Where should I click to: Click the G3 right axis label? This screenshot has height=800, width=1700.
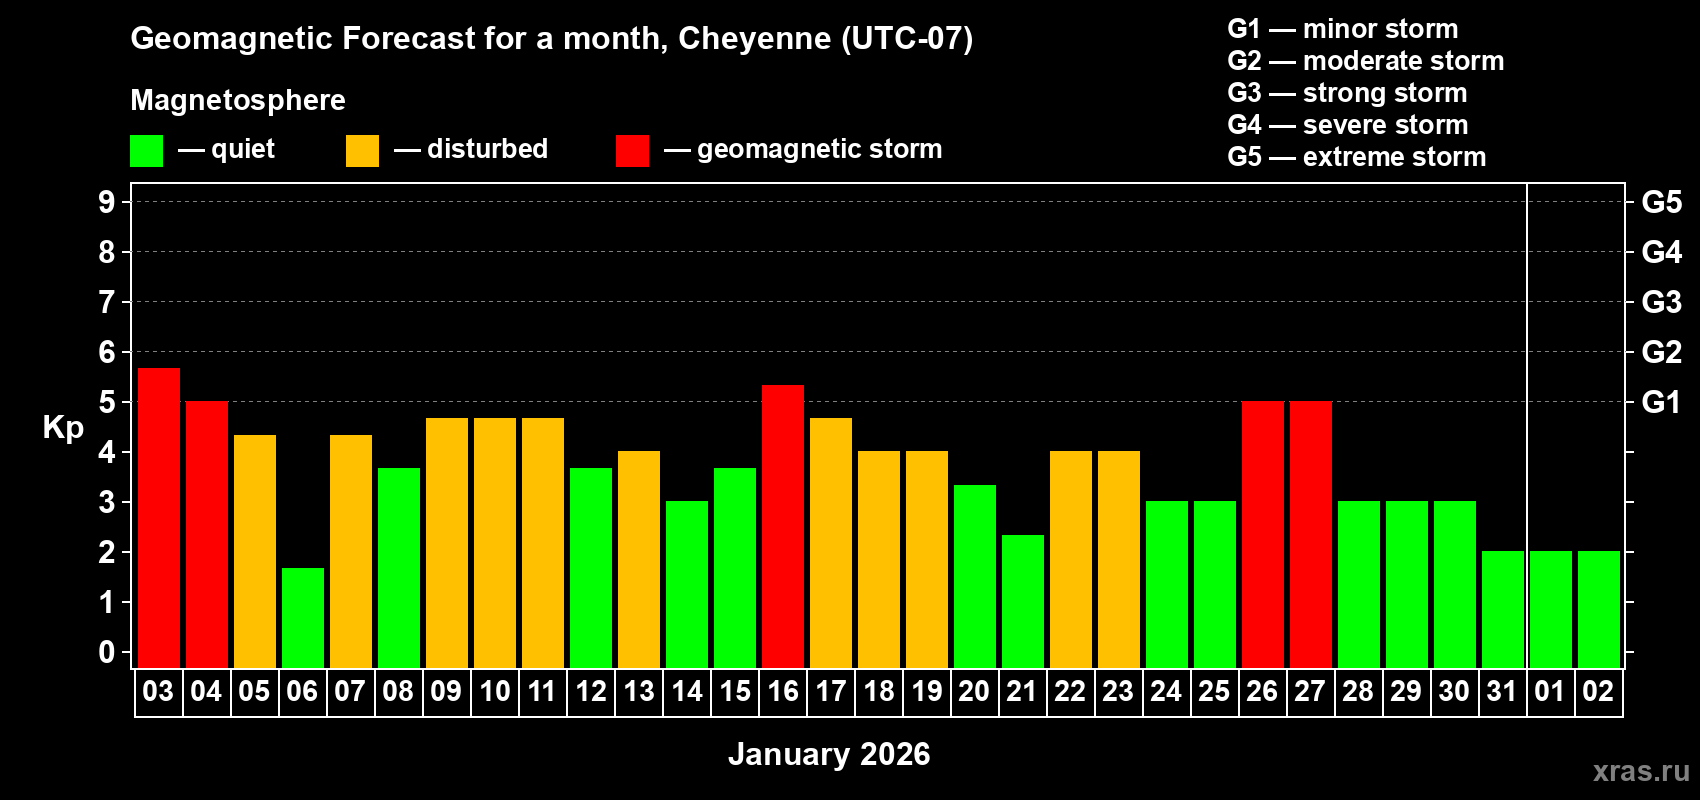click(1662, 302)
